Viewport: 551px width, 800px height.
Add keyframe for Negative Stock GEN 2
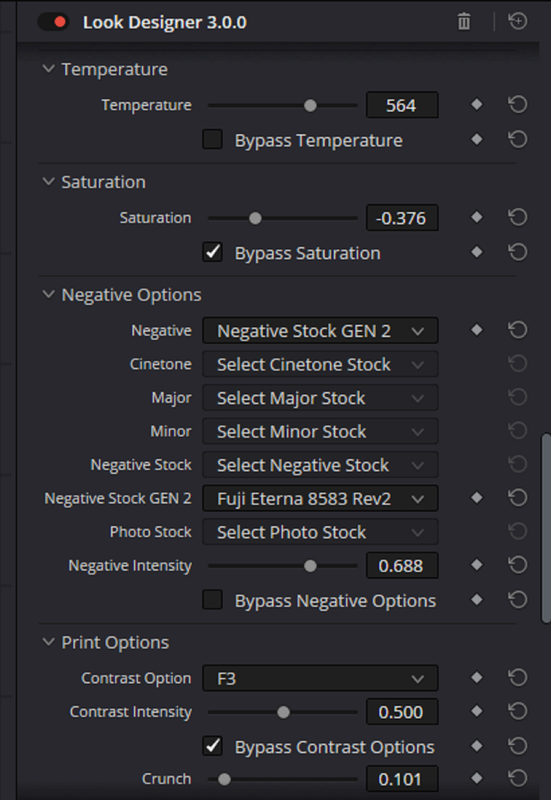click(477, 497)
